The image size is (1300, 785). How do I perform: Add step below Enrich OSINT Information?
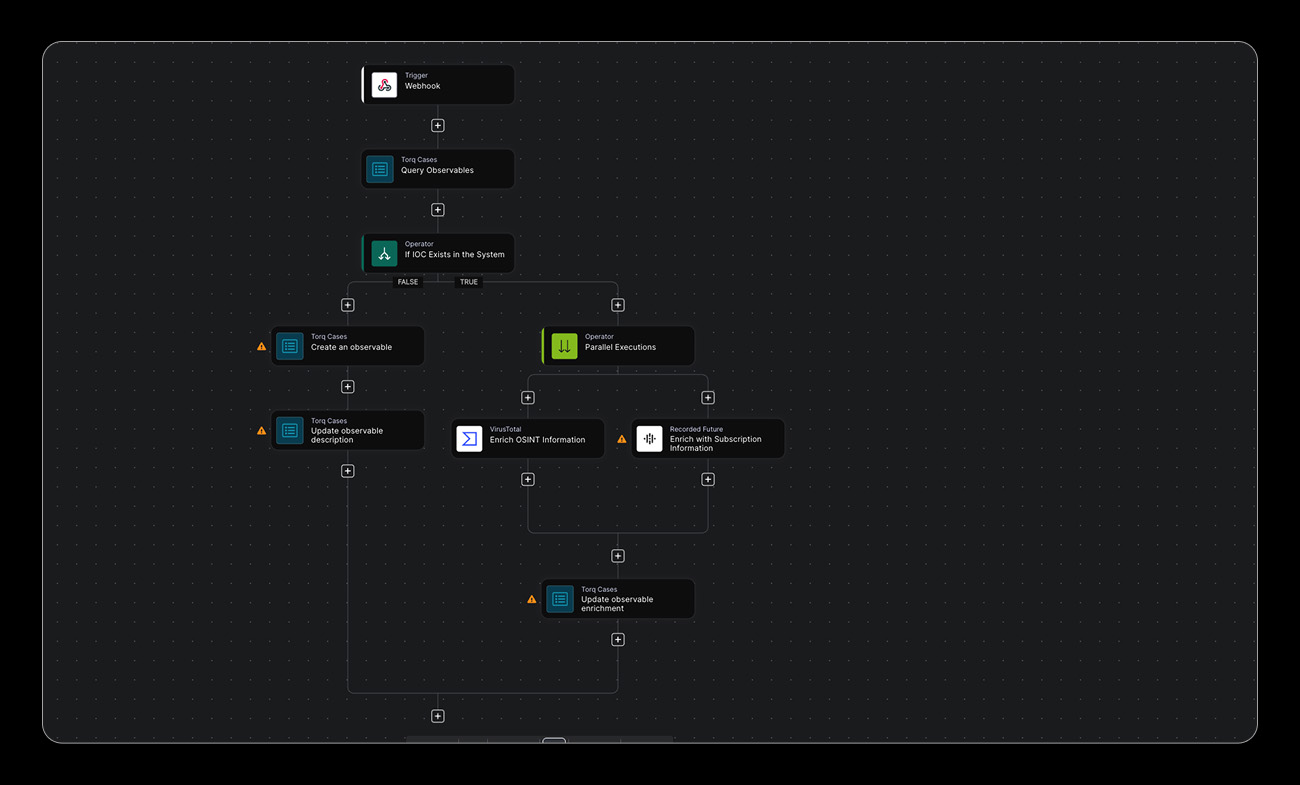(x=528, y=480)
